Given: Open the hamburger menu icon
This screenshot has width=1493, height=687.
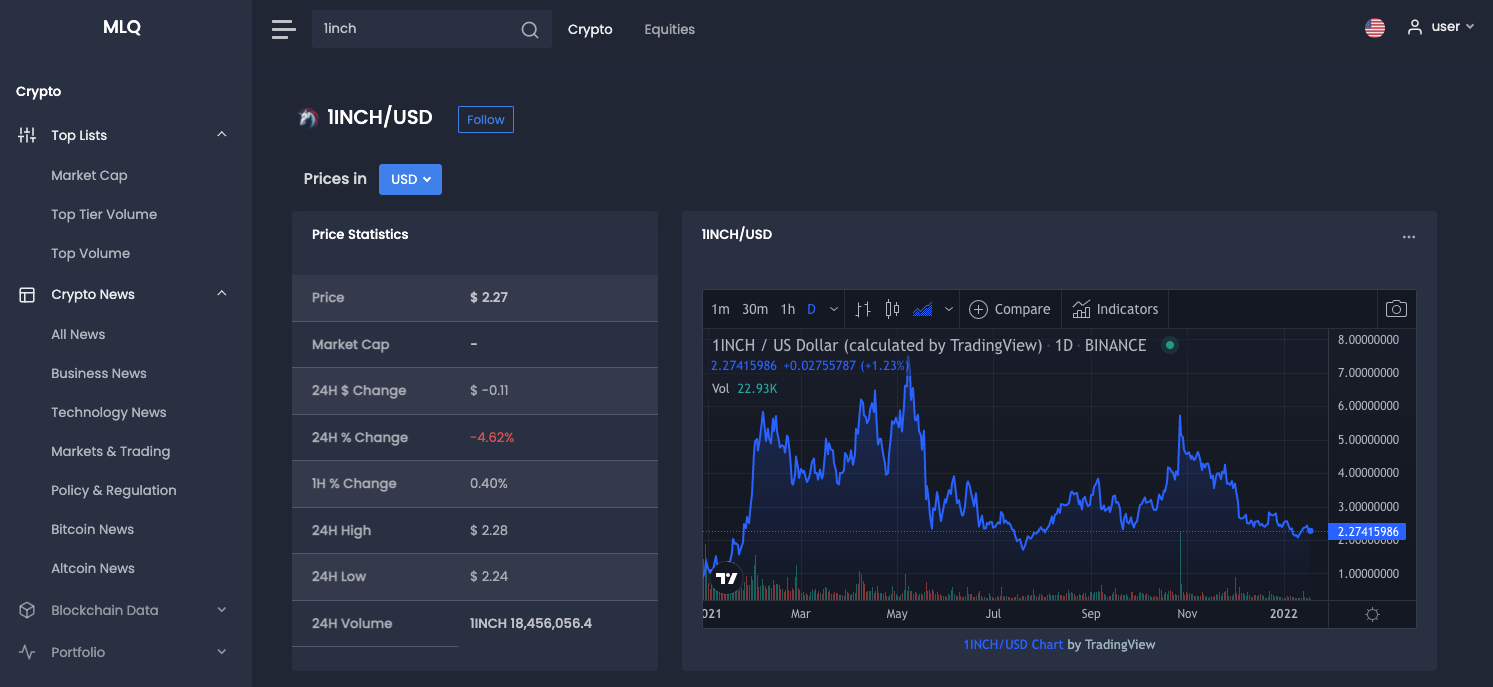Looking at the screenshot, I should [x=284, y=29].
